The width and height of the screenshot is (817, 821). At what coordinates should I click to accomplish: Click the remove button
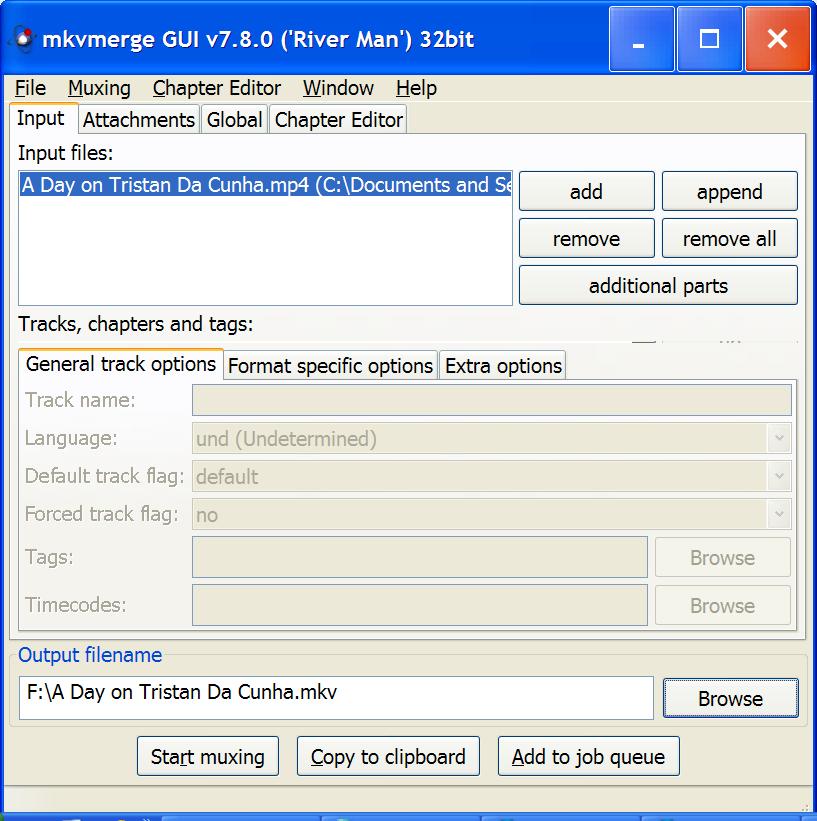tap(587, 238)
